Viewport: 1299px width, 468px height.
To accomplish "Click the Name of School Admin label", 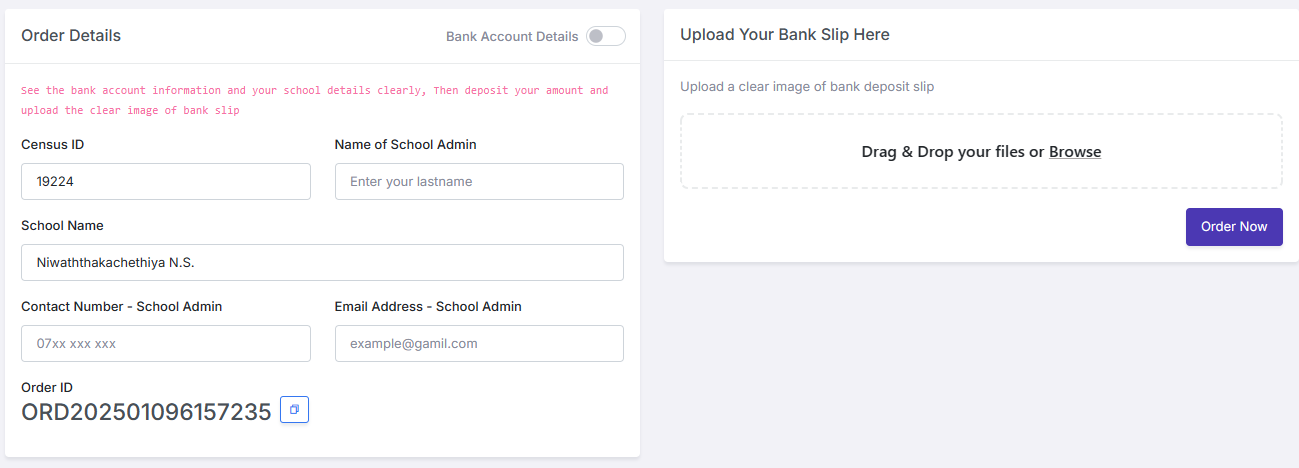I will (x=405, y=144).
